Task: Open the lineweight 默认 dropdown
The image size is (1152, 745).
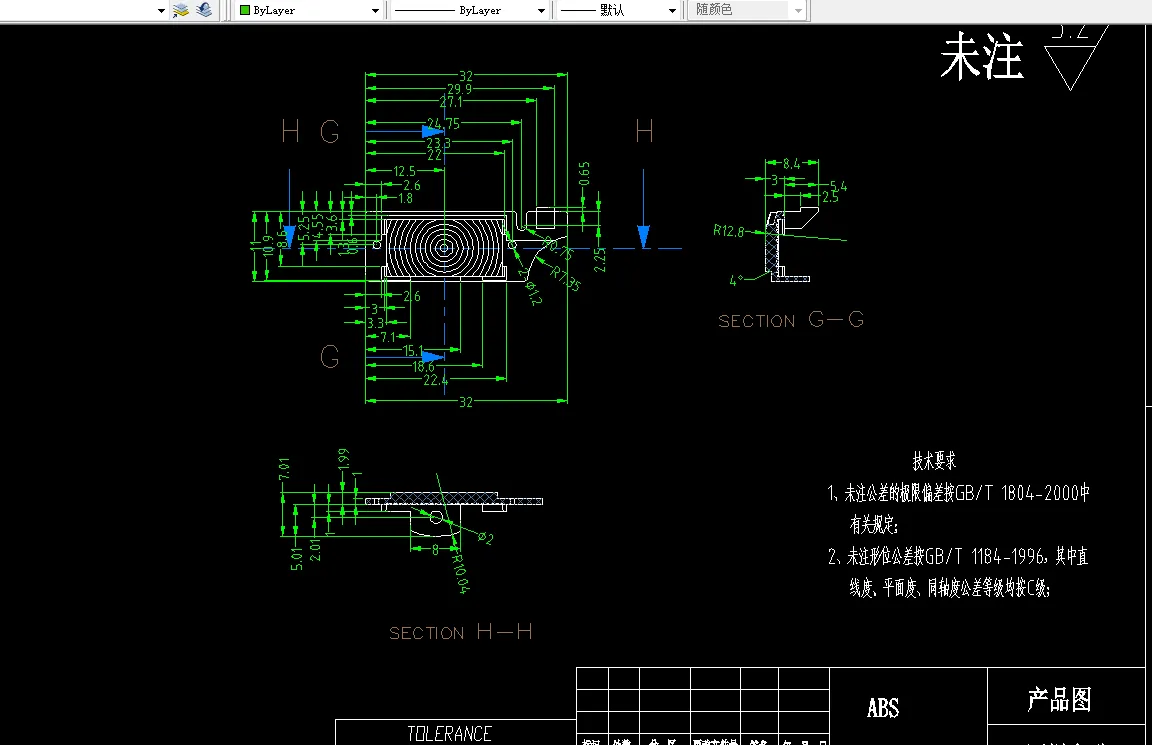Action: 672,10
